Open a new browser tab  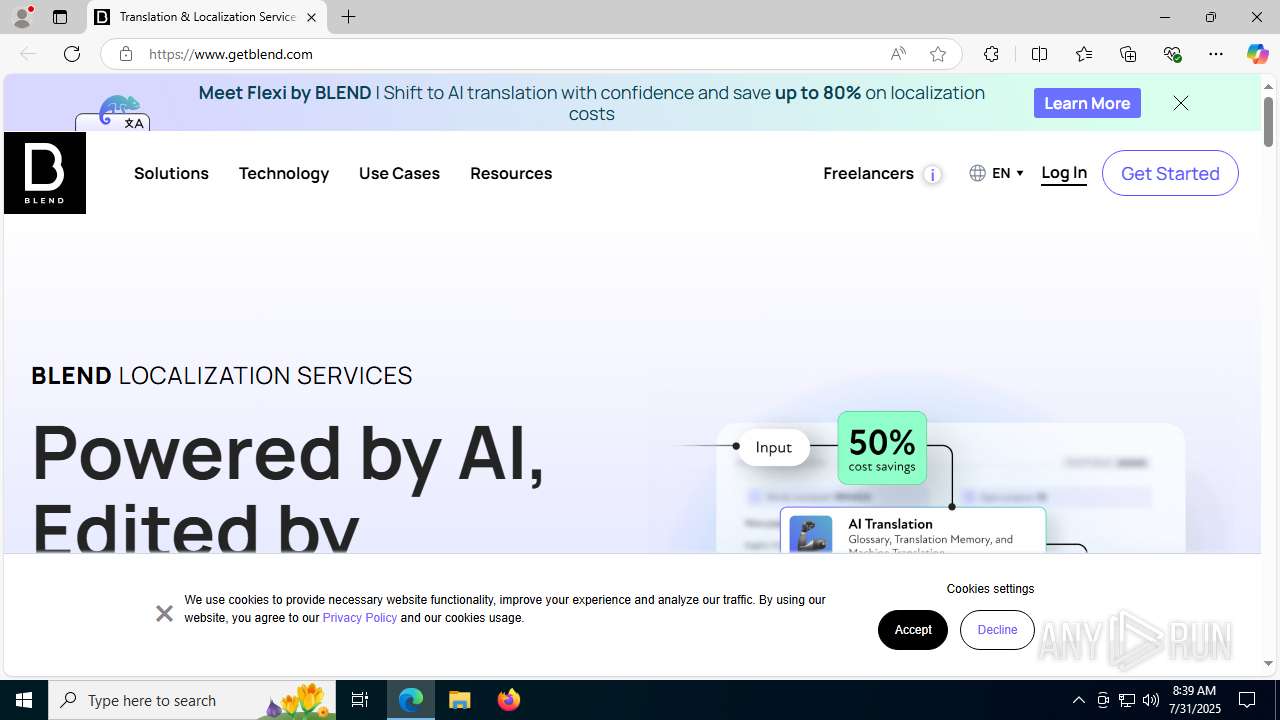[x=348, y=17]
